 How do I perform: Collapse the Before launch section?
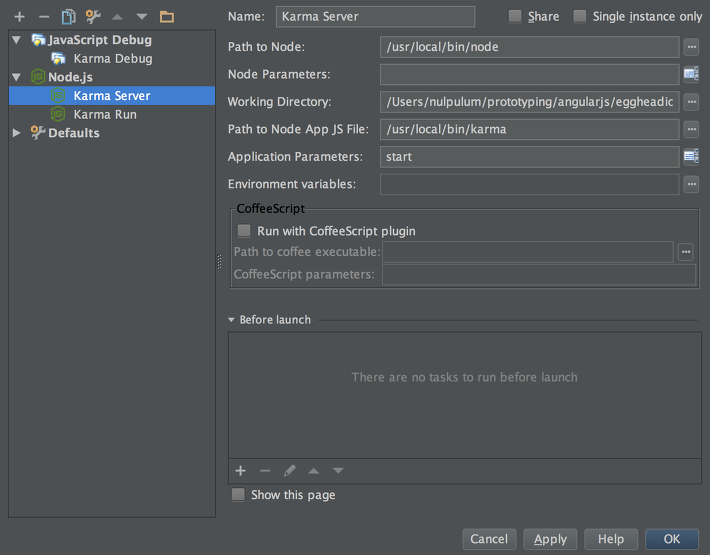pyautogui.click(x=231, y=320)
